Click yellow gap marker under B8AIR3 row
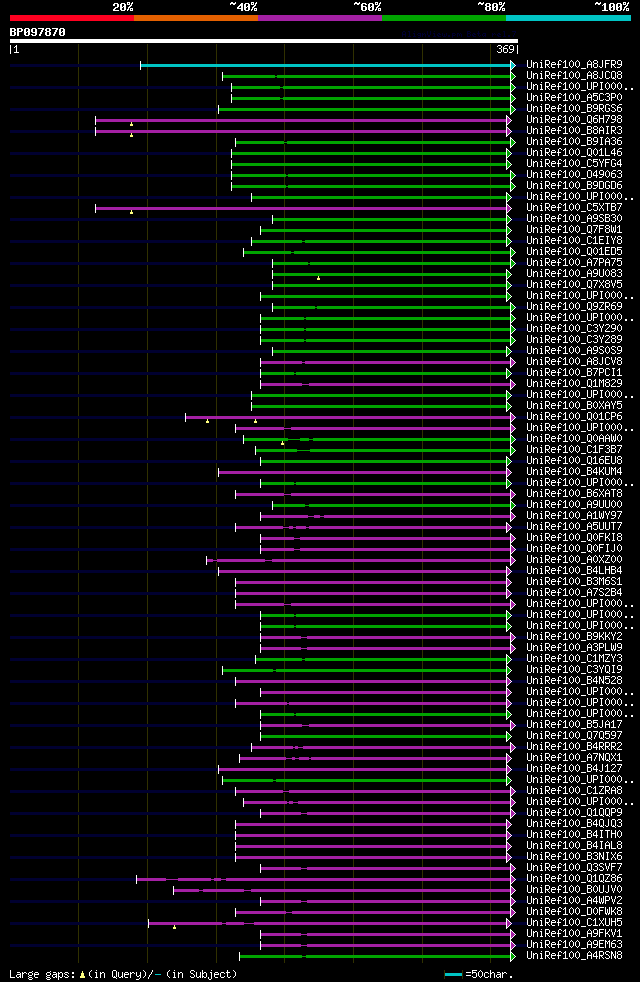The height and width of the screenshot is (982, 640). [x=132, y=135]
